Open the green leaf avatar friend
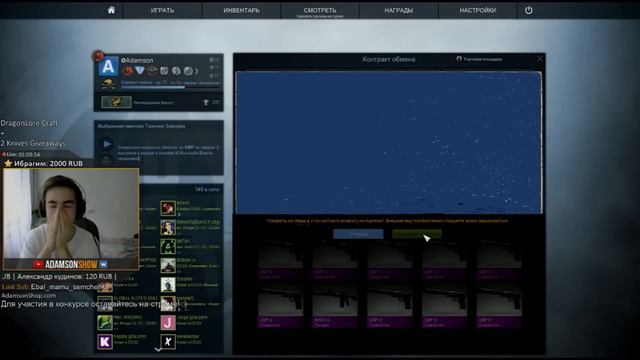This screenshot has width=640, height=360. (x=105, y=322)
